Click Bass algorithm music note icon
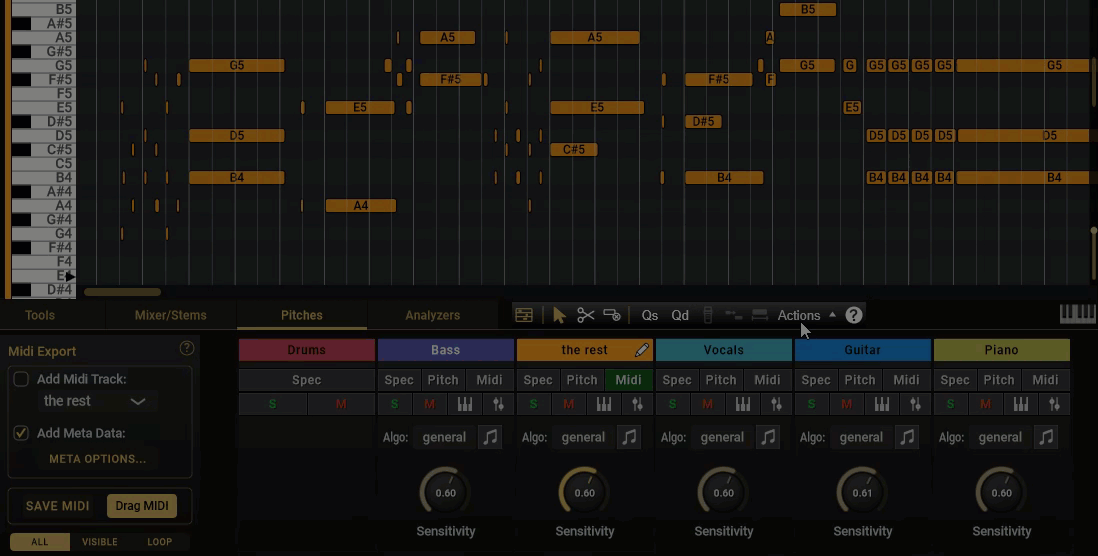1098x556 pixels. 490,437
